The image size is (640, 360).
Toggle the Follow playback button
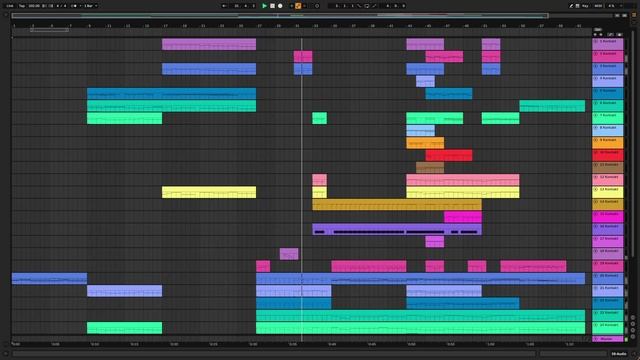point(224,6)
